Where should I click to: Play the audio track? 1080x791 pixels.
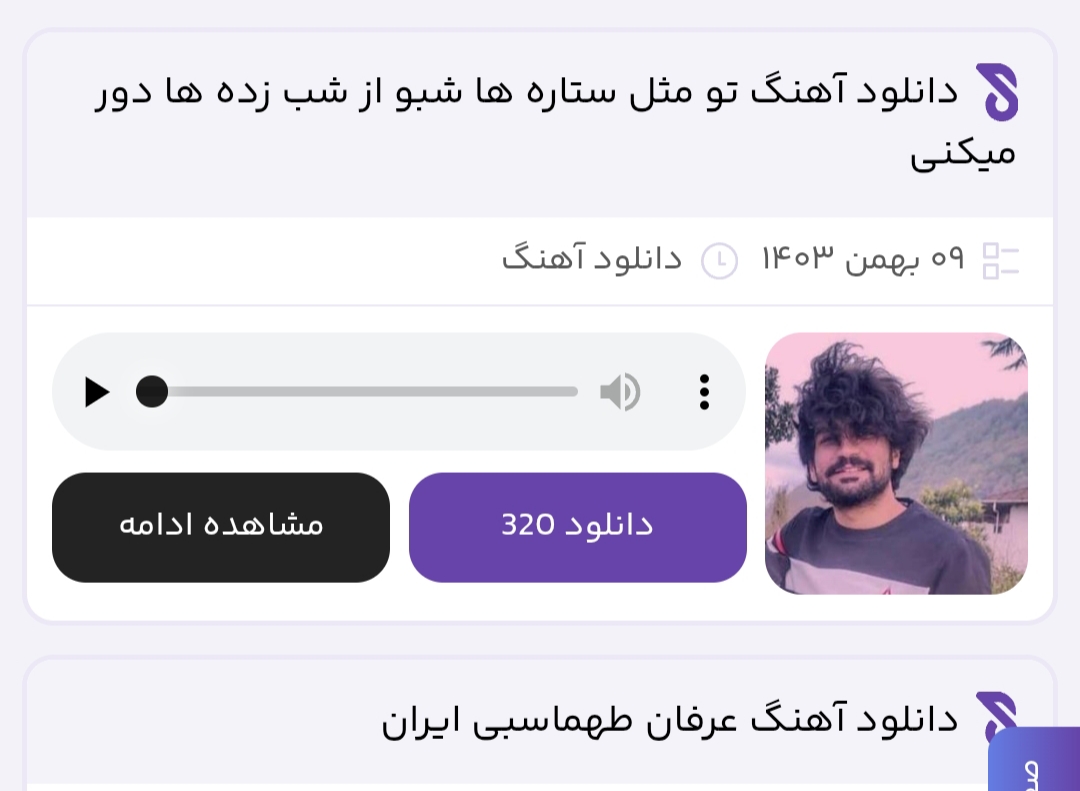97,392
